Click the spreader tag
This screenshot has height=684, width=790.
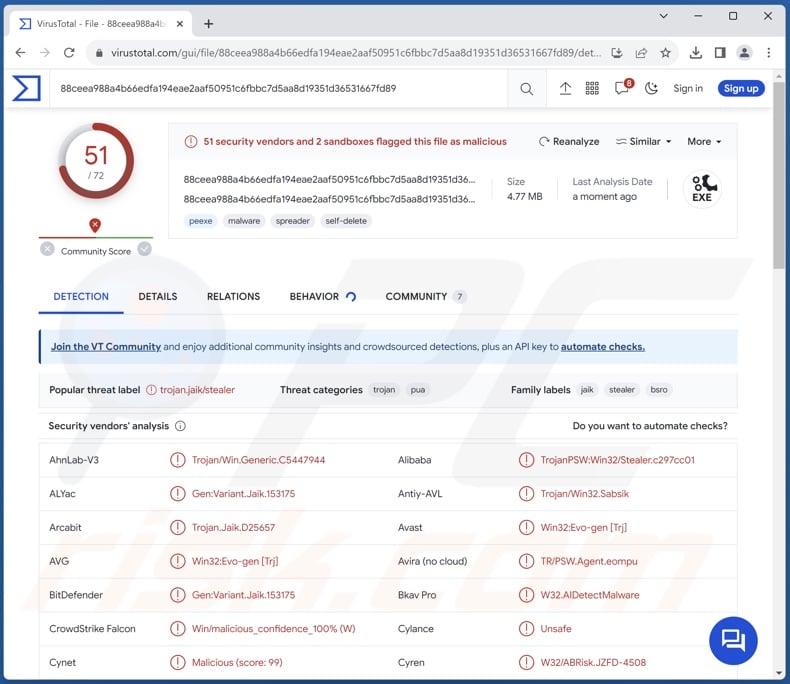click(293, 221)
